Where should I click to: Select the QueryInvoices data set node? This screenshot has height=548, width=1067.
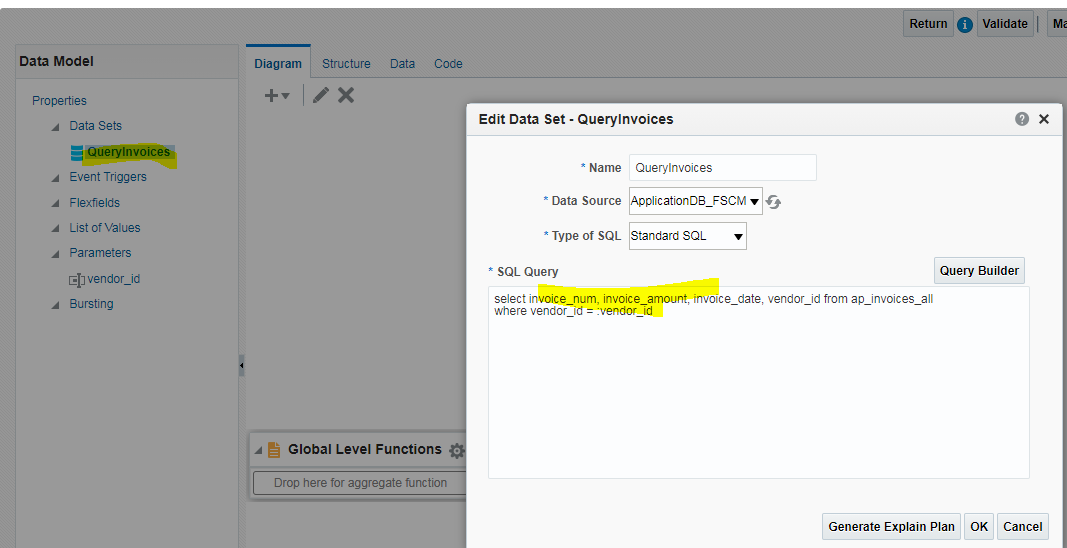point(127,152)
